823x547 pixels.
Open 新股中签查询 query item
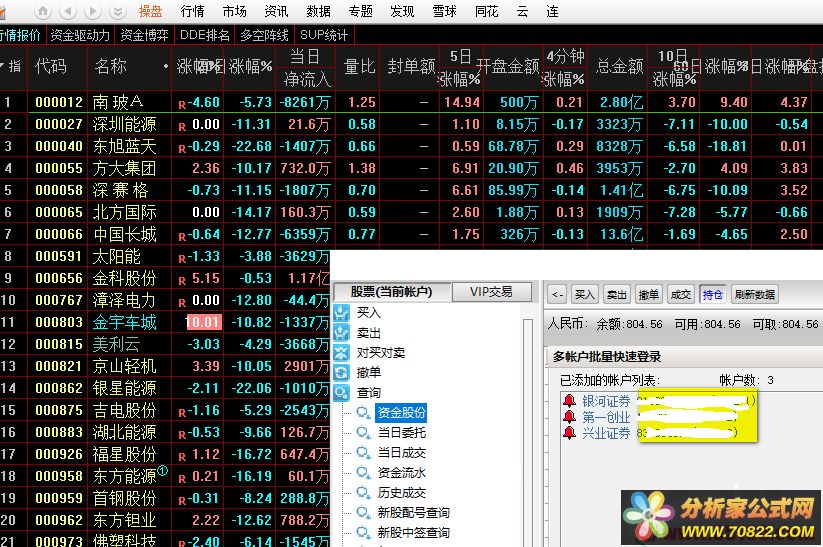(x=414, y=532)
